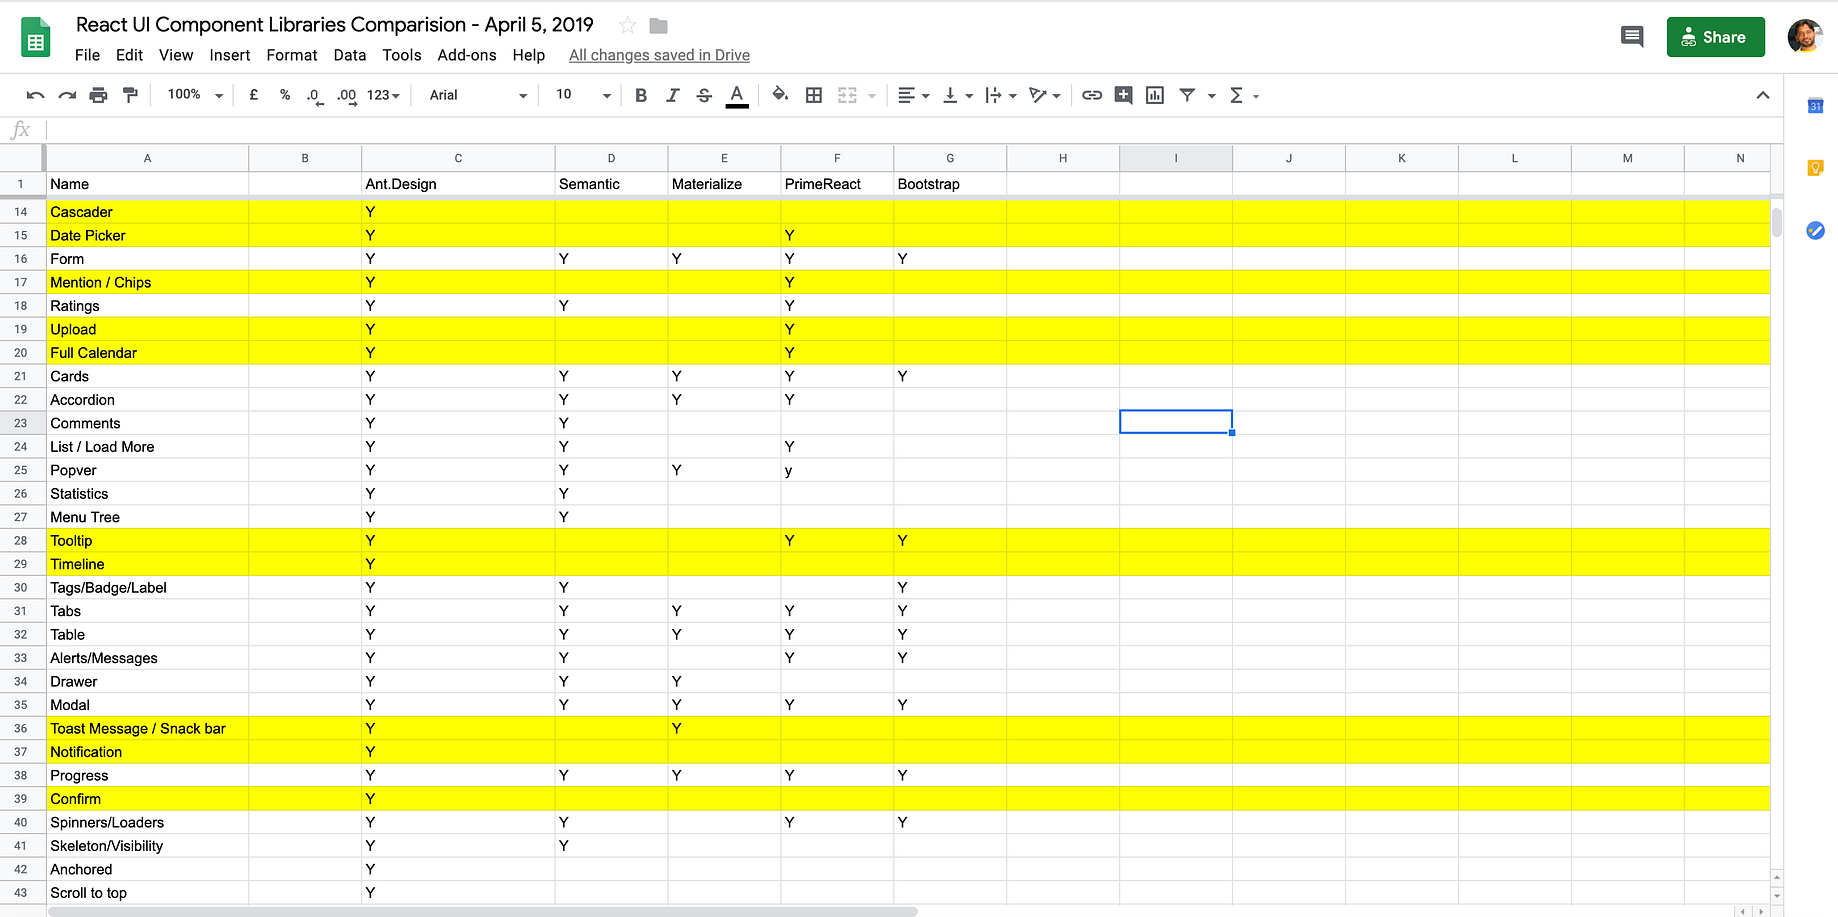Open the Data menu
This screenshot has width=1838, height=917.
pos(350,55)
